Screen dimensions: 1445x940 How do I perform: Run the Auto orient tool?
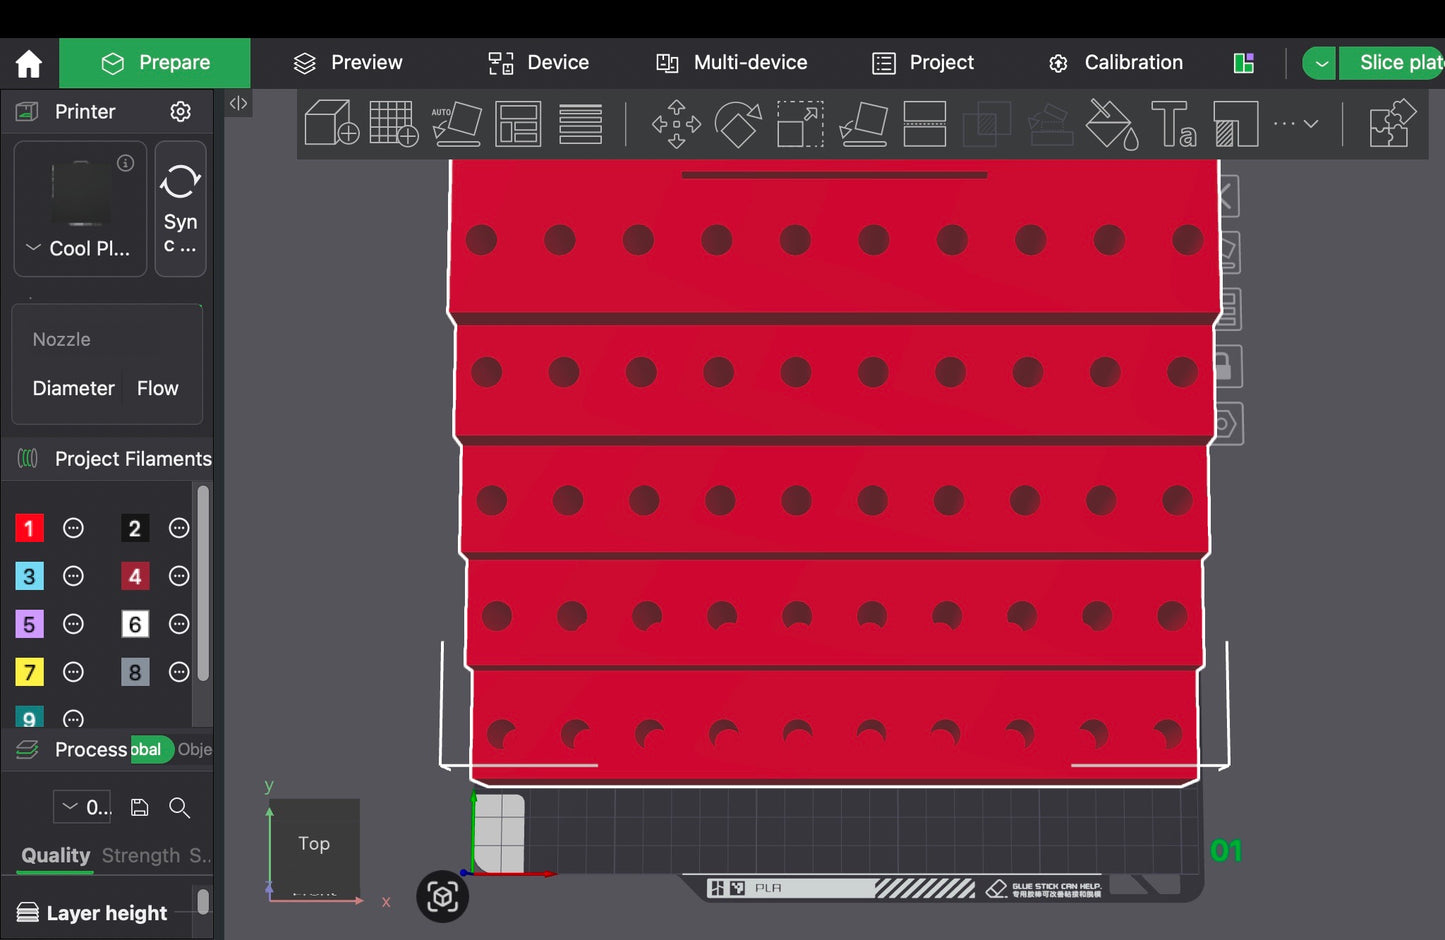456,124
